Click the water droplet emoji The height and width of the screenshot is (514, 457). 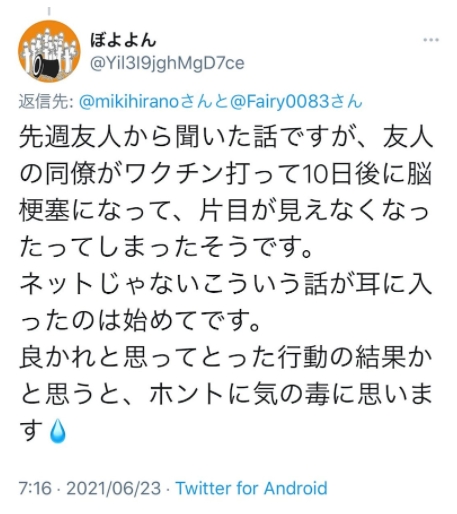click(x=57, y=431)
